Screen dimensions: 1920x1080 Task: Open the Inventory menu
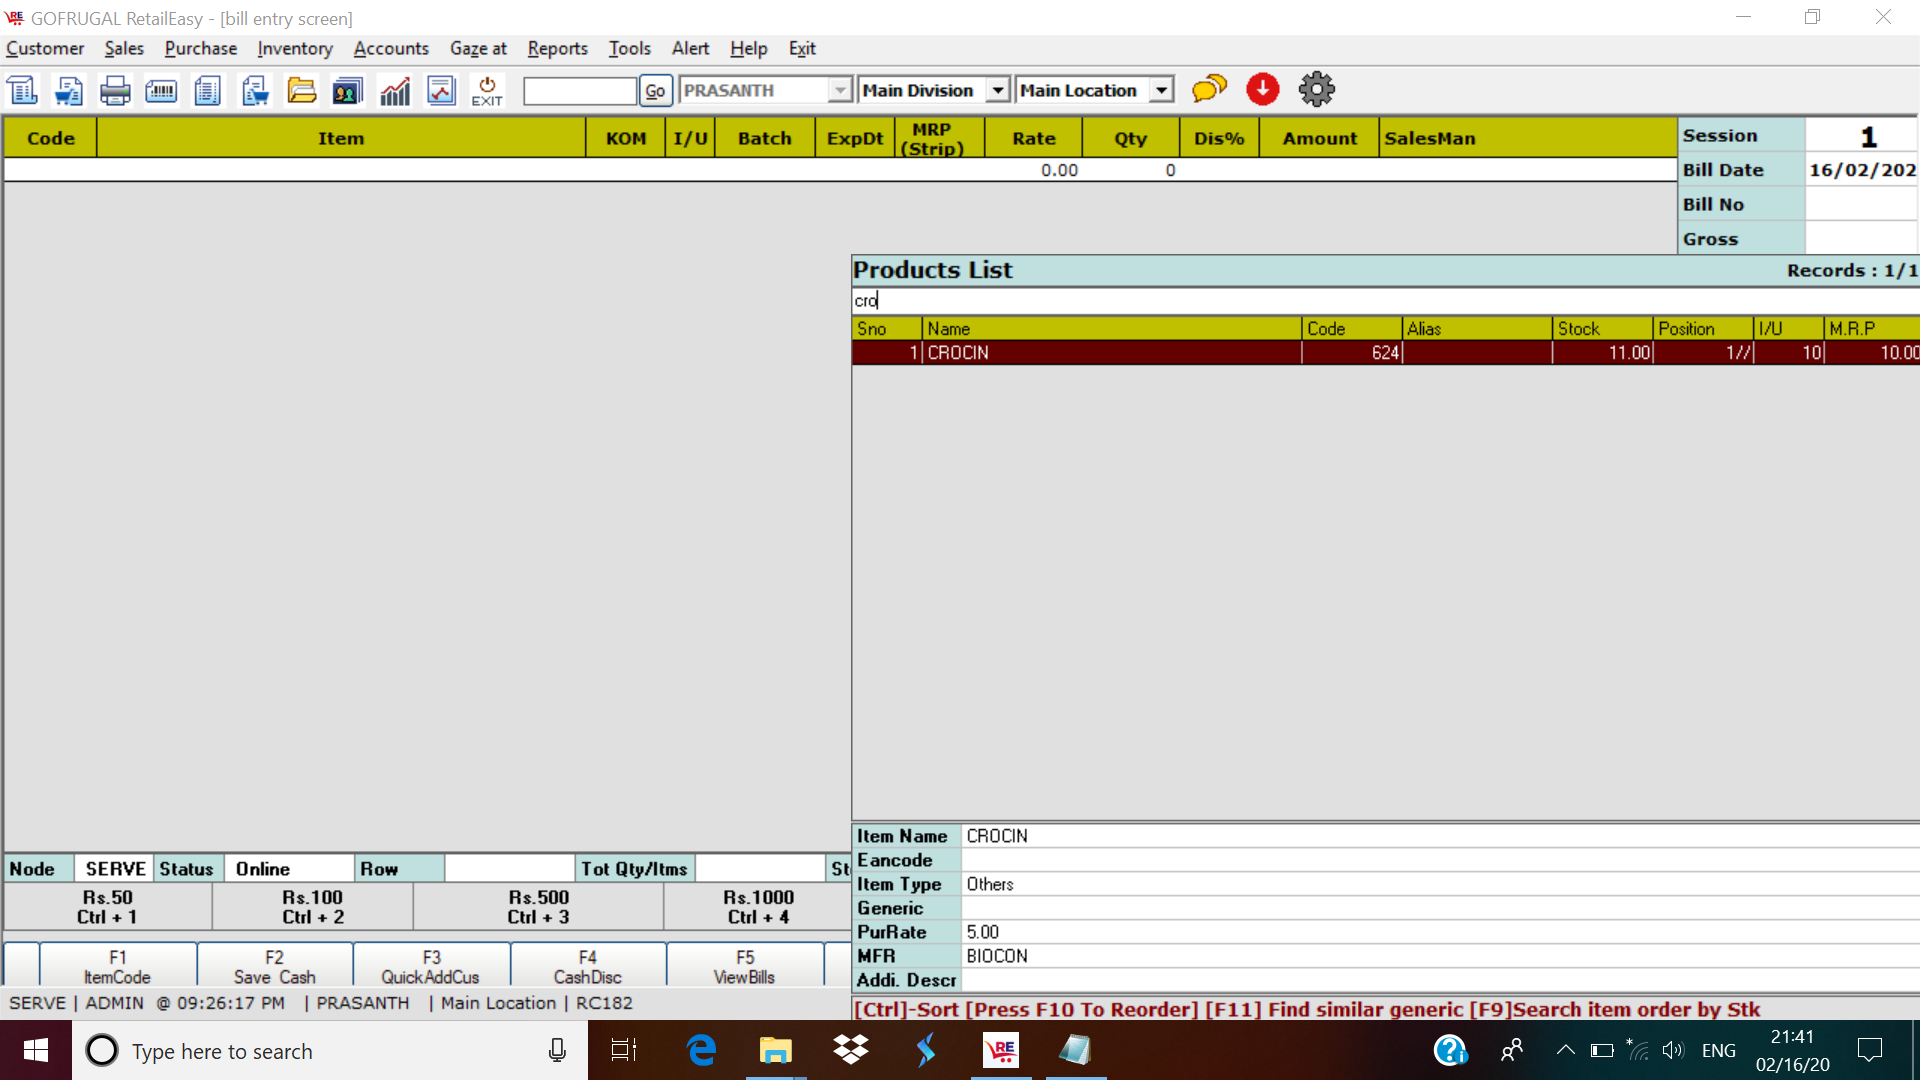(293, 49)
